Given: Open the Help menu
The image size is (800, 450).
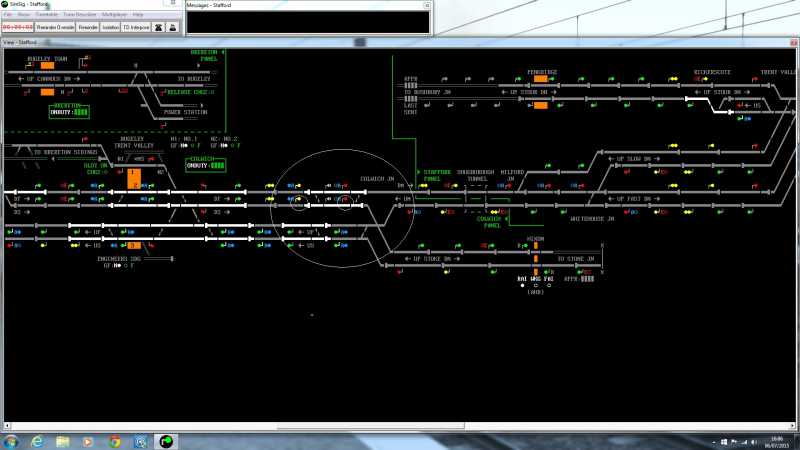Looking at the screenshot, I should point(138,15).
